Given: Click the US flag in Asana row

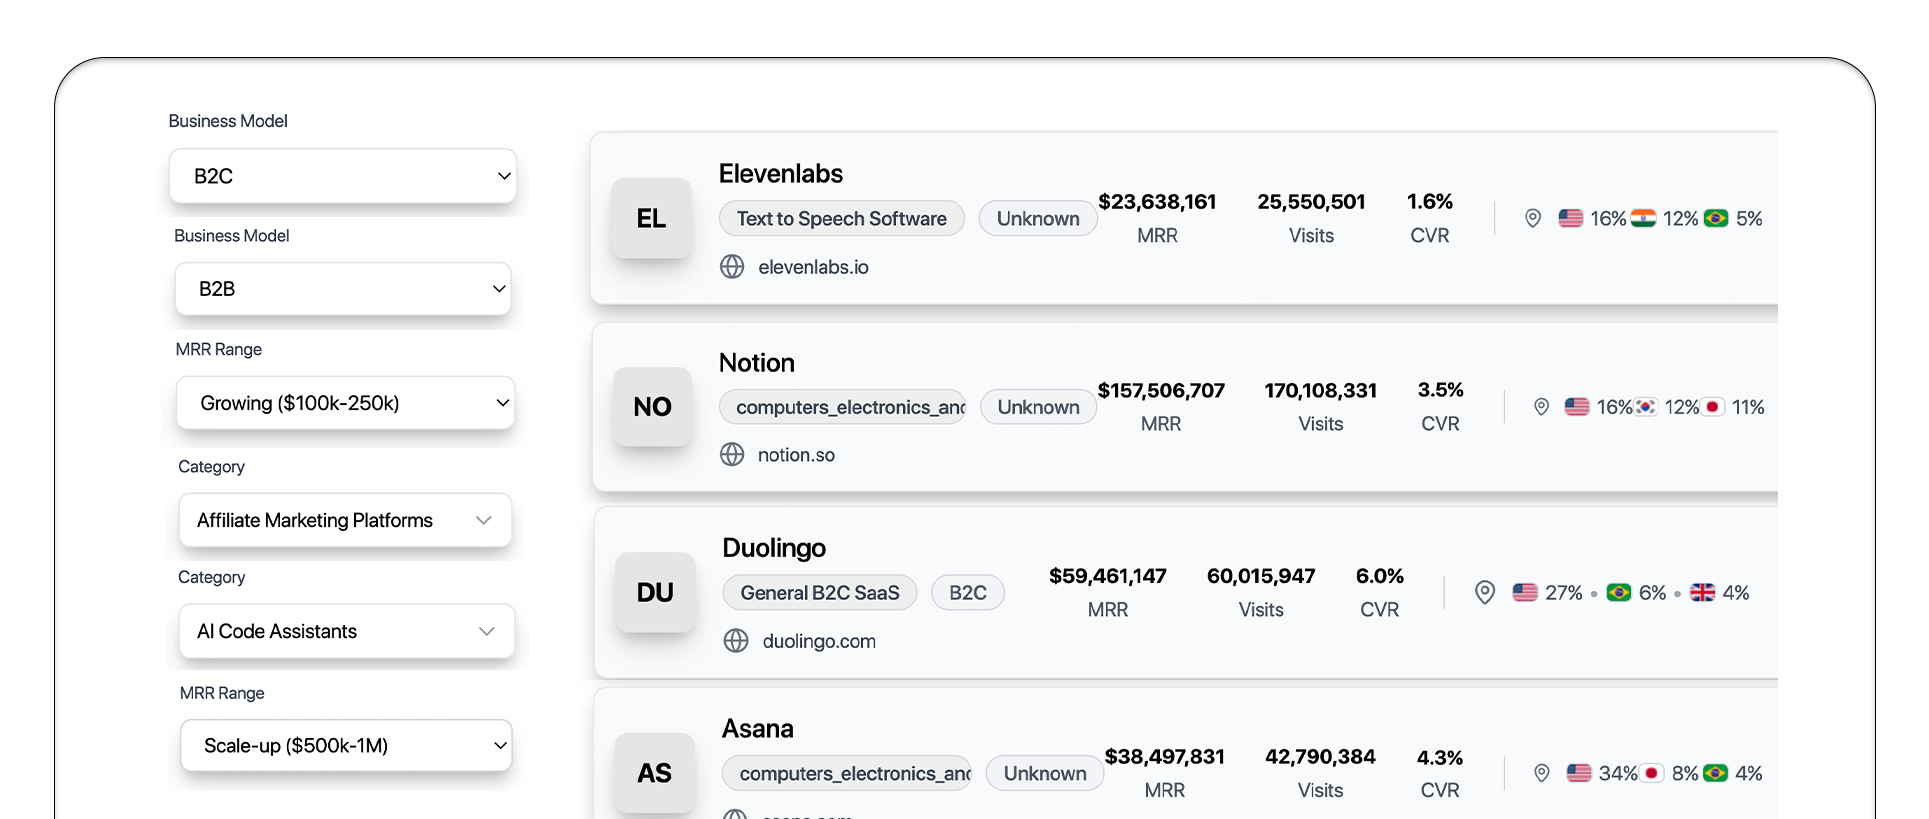Looking at the screenshot, I should [1579, 773].
